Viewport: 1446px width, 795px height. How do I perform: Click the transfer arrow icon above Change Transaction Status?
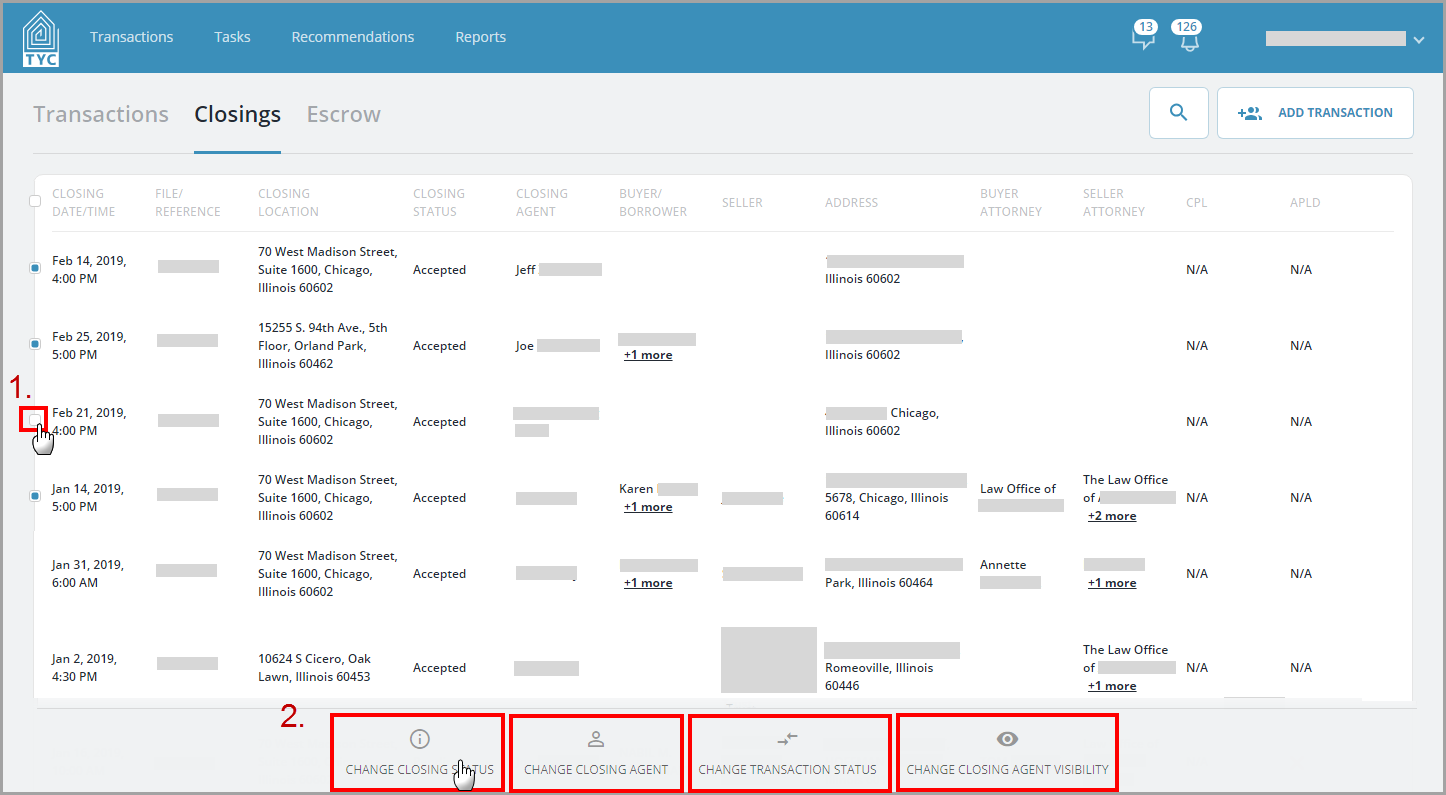(x=789, y=739)
